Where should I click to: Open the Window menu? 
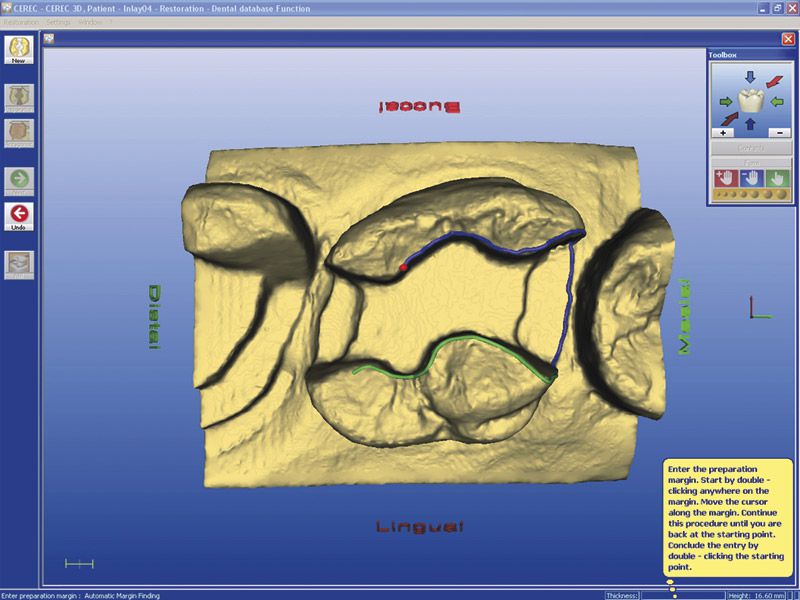(x=91, y=21)
